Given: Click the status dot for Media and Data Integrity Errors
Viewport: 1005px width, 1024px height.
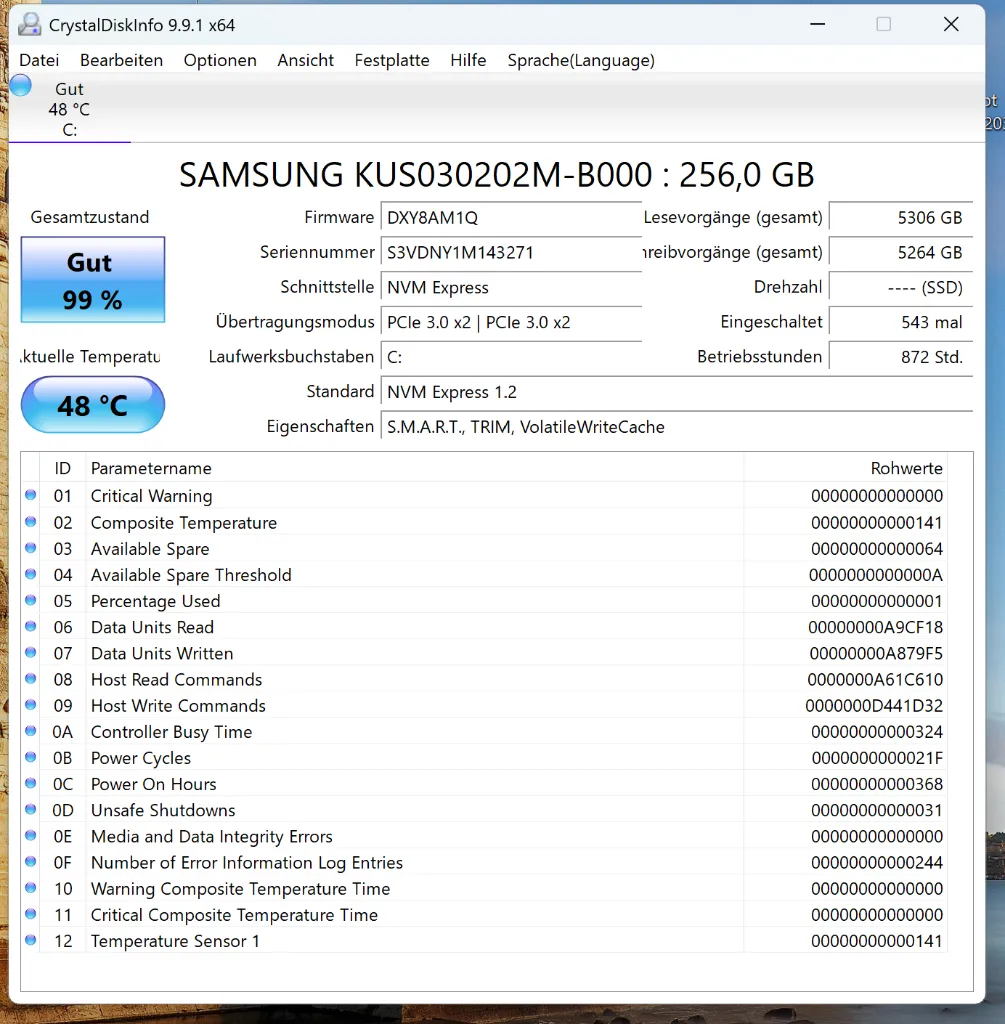Looking at the screenshot, I should tap(31, 835).
